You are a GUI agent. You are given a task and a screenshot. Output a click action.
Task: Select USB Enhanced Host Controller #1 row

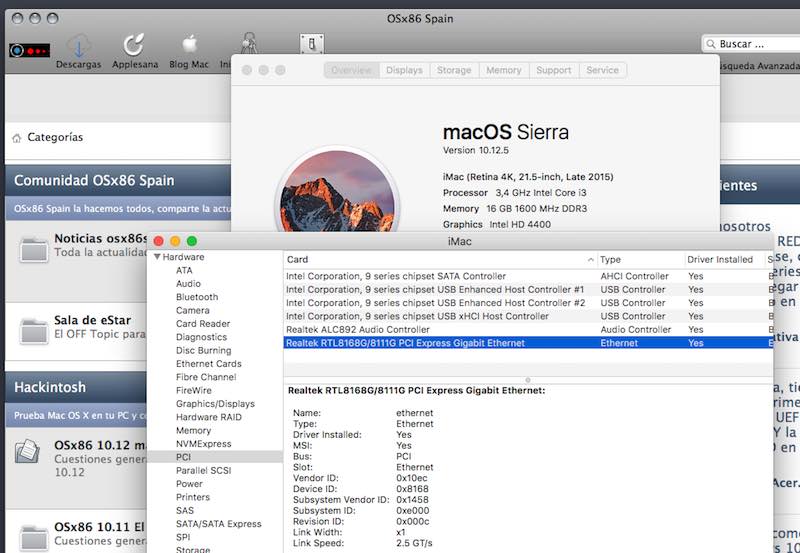528,289
